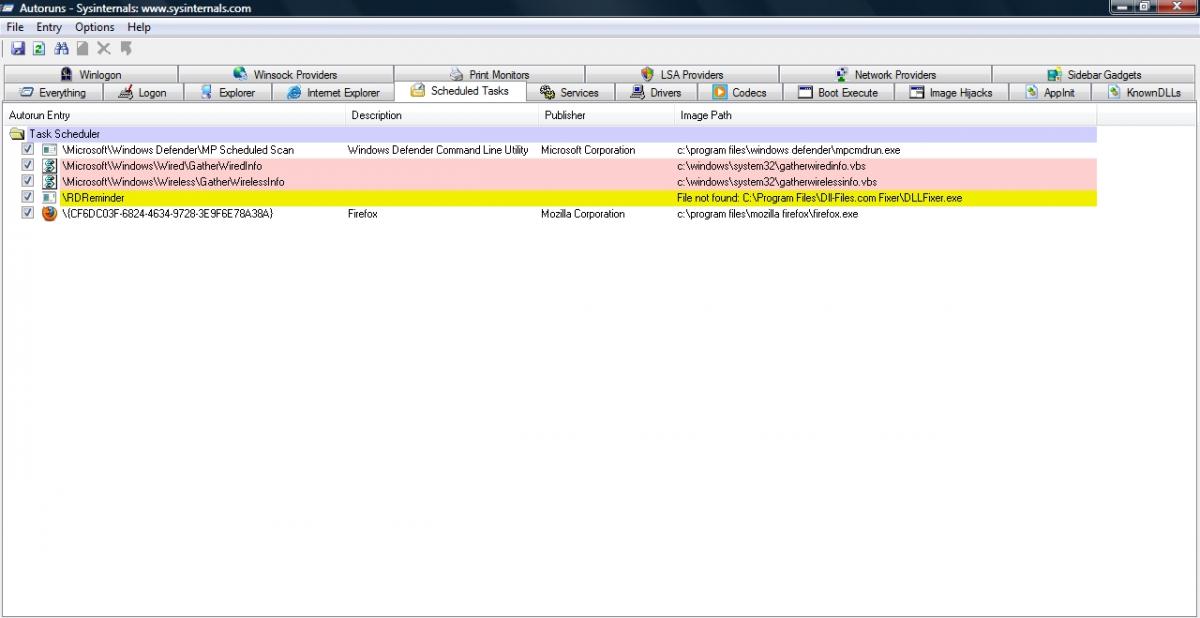1200x618 pixels.
Task: Select the Task Scheduler group row
Action: pos(550,134)
